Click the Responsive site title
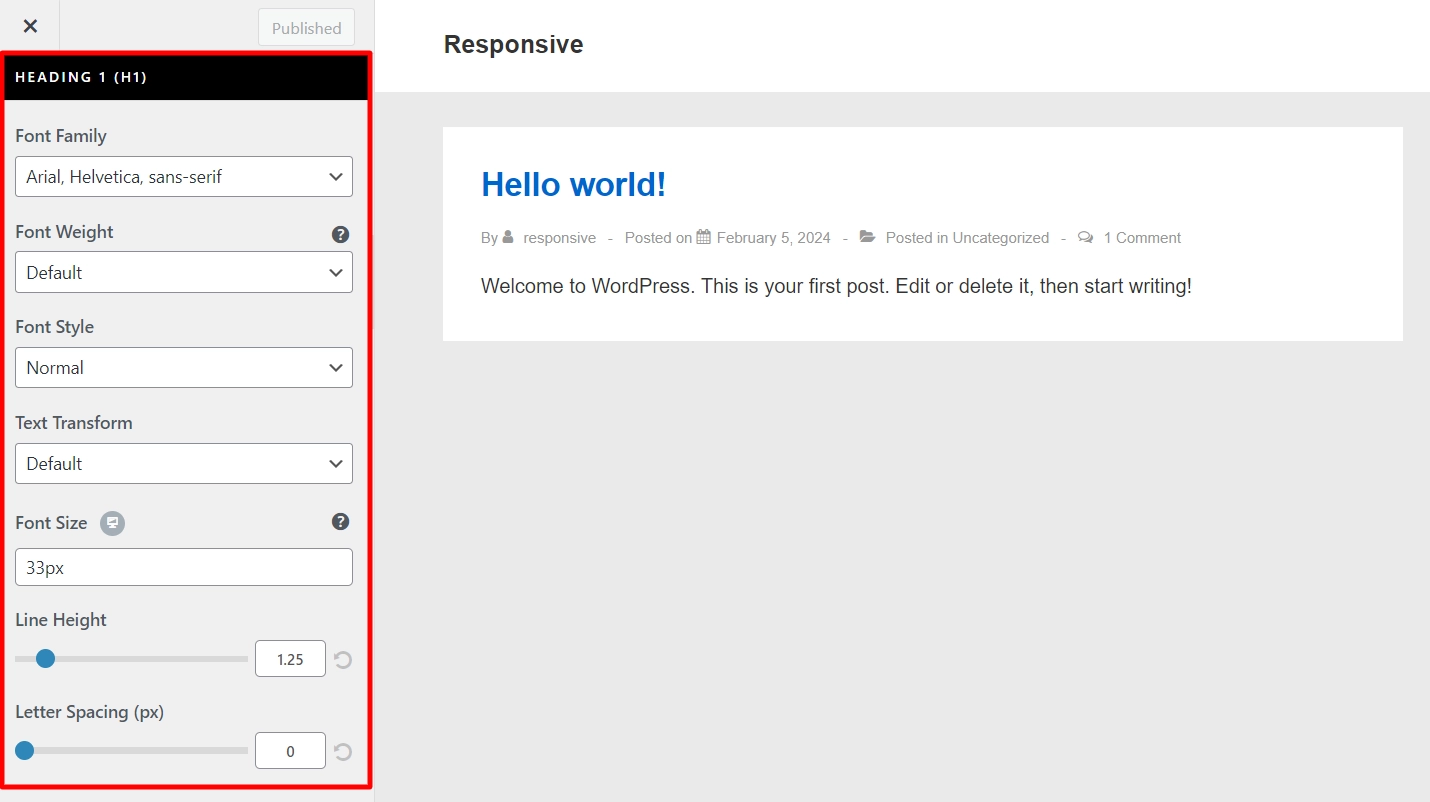 [513, 45]
